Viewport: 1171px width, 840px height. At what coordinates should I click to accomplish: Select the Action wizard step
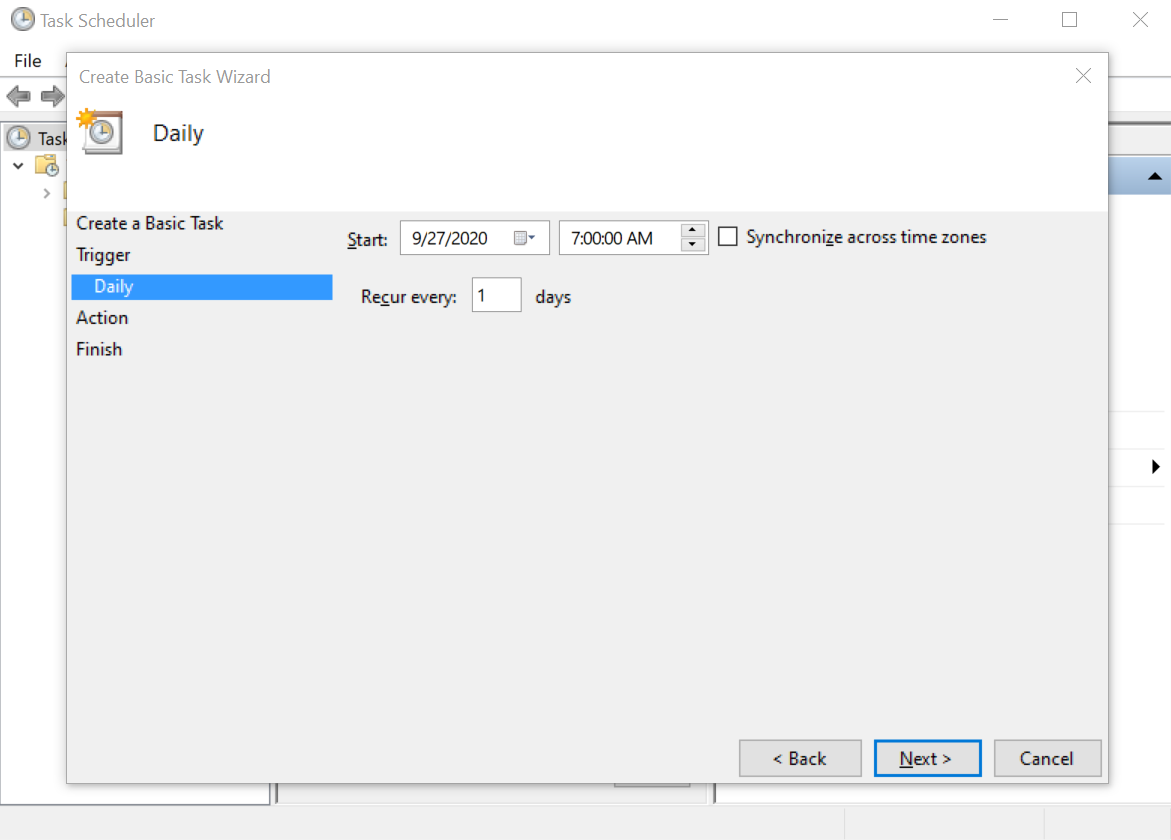click(102, 318)
